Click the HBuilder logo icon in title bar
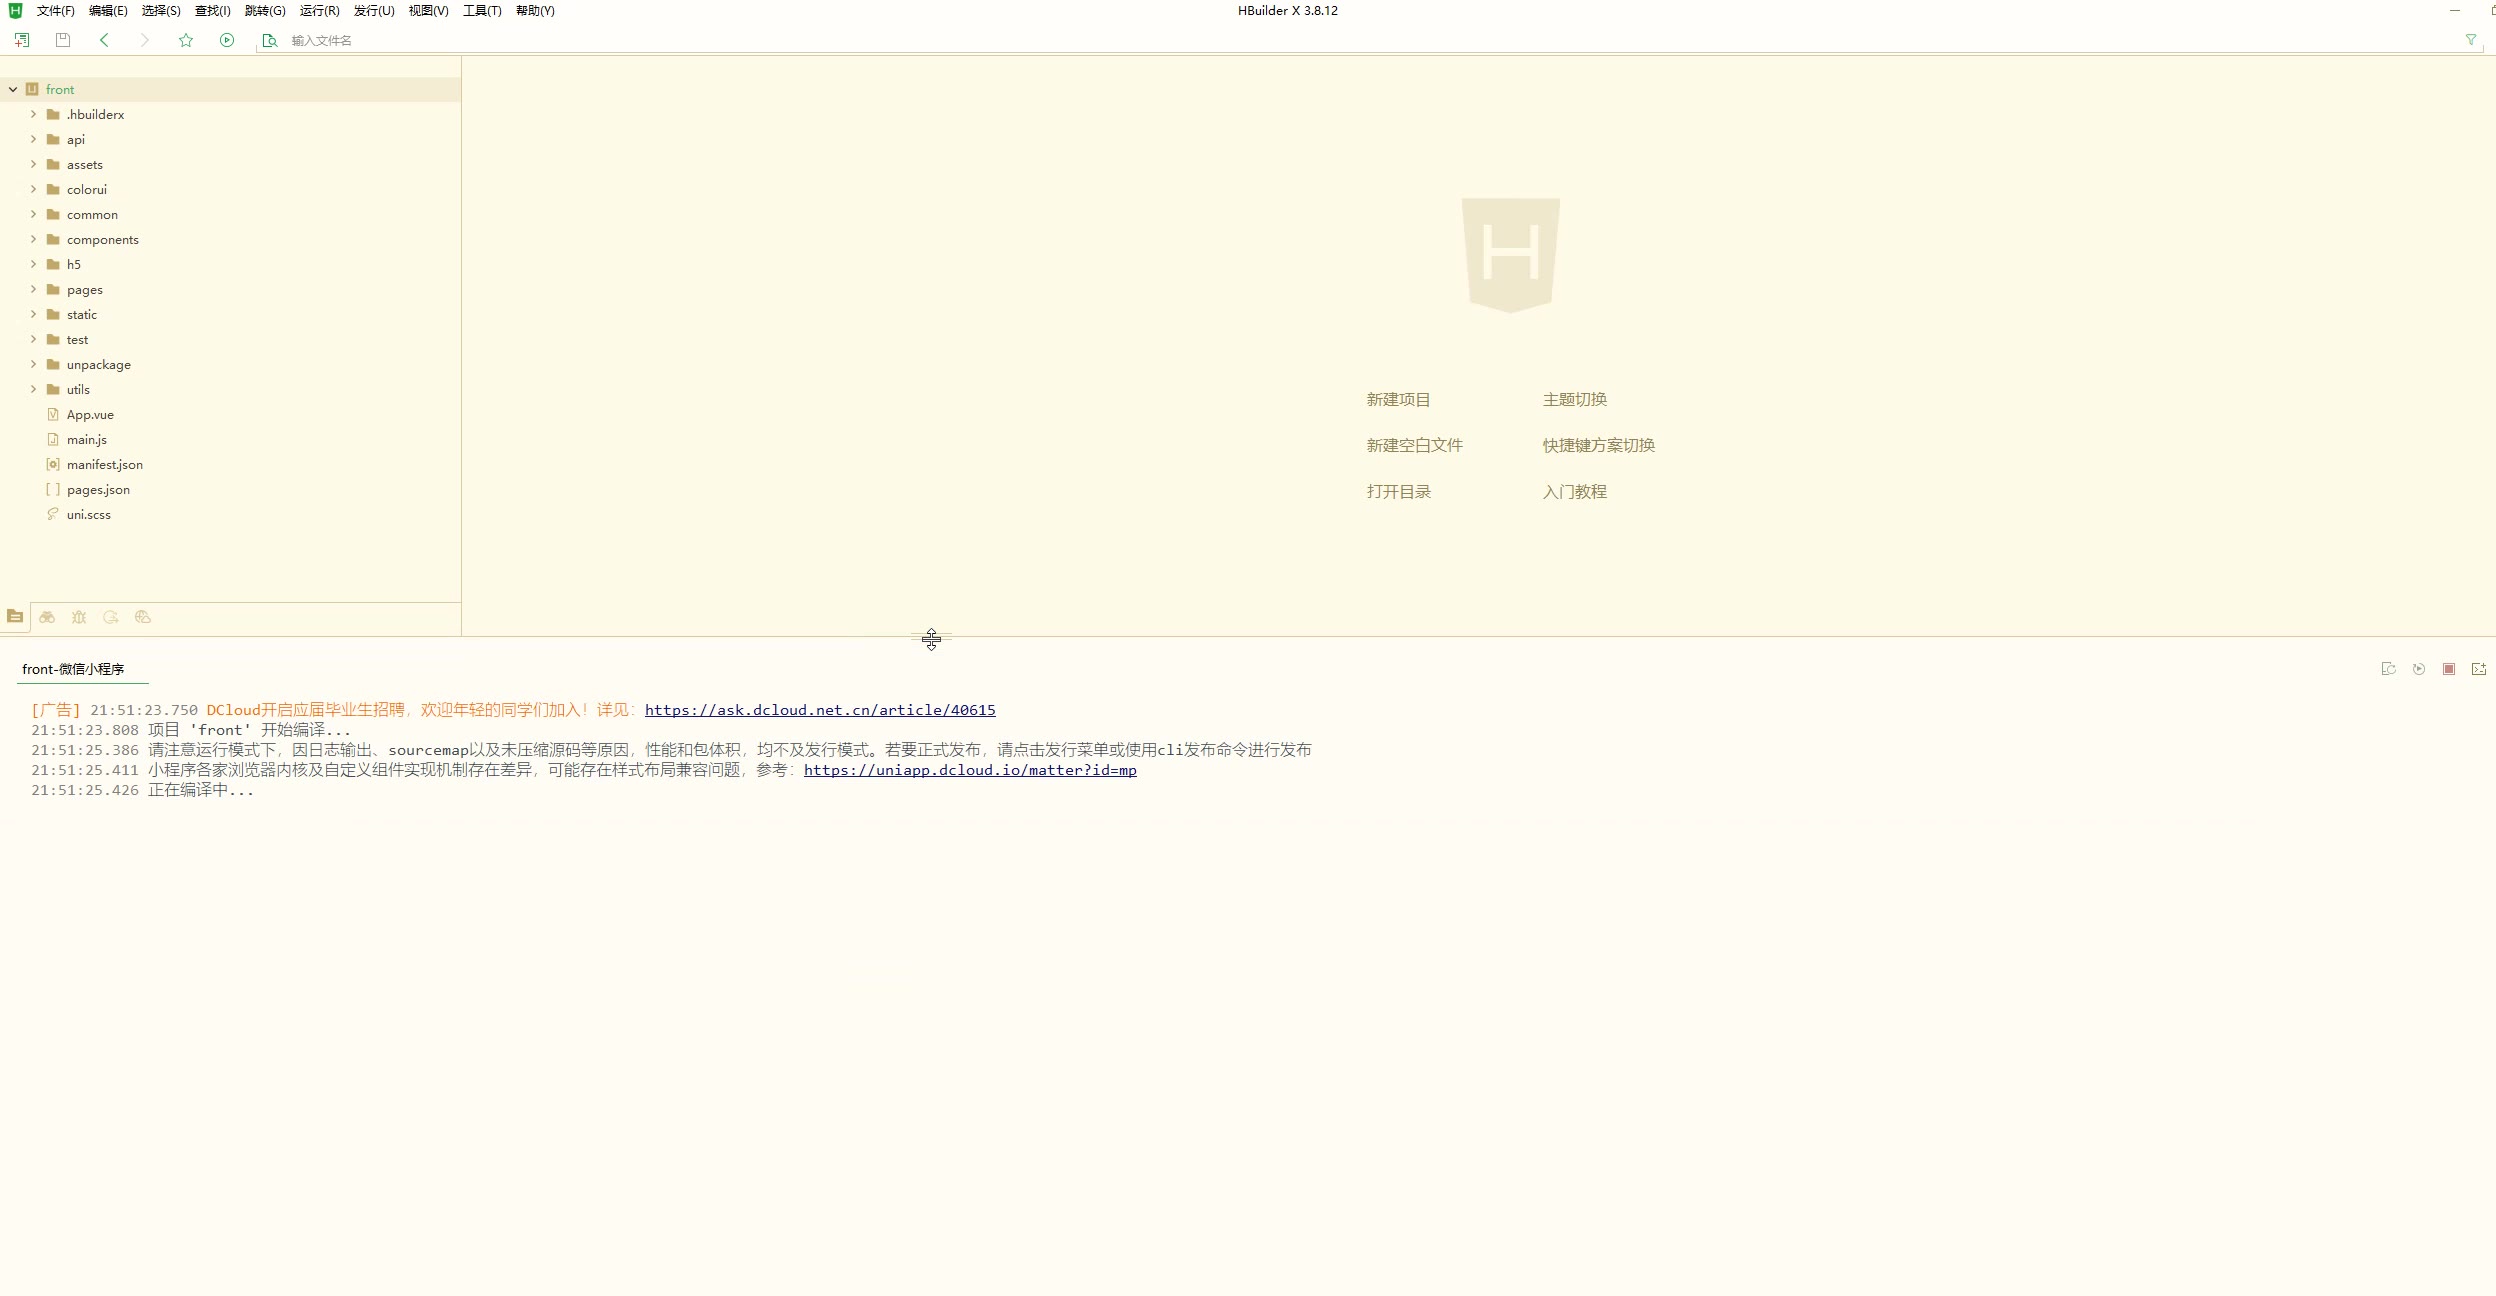2496x1296 pixels. (x=15, y=10)
